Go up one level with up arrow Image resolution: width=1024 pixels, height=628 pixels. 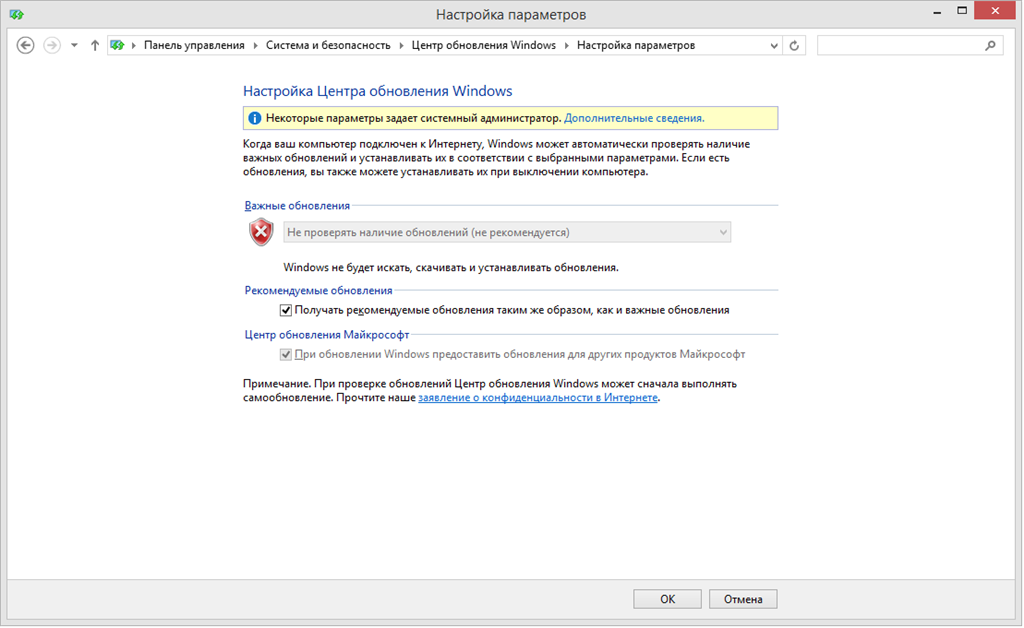point(95,45)
